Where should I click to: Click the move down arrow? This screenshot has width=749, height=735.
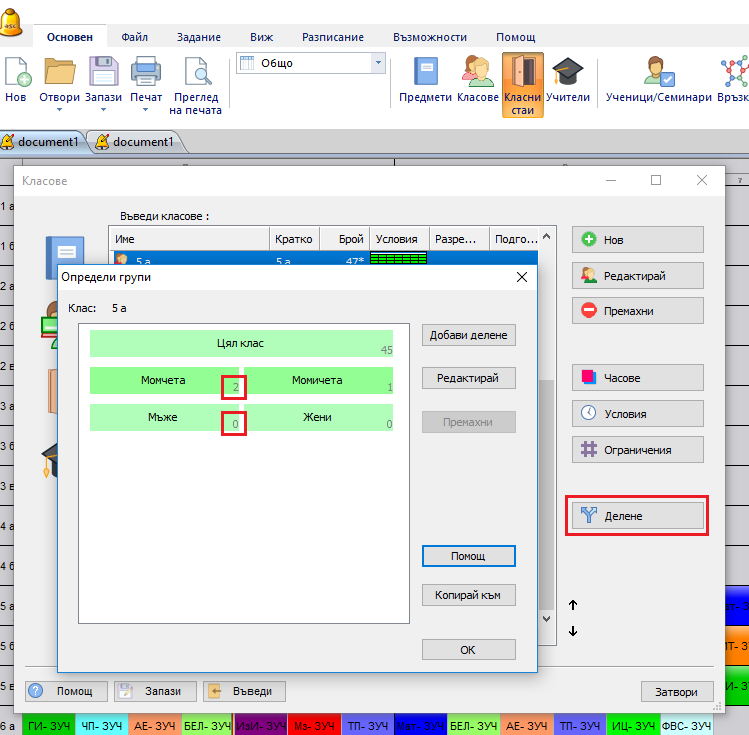click(573, 631)
